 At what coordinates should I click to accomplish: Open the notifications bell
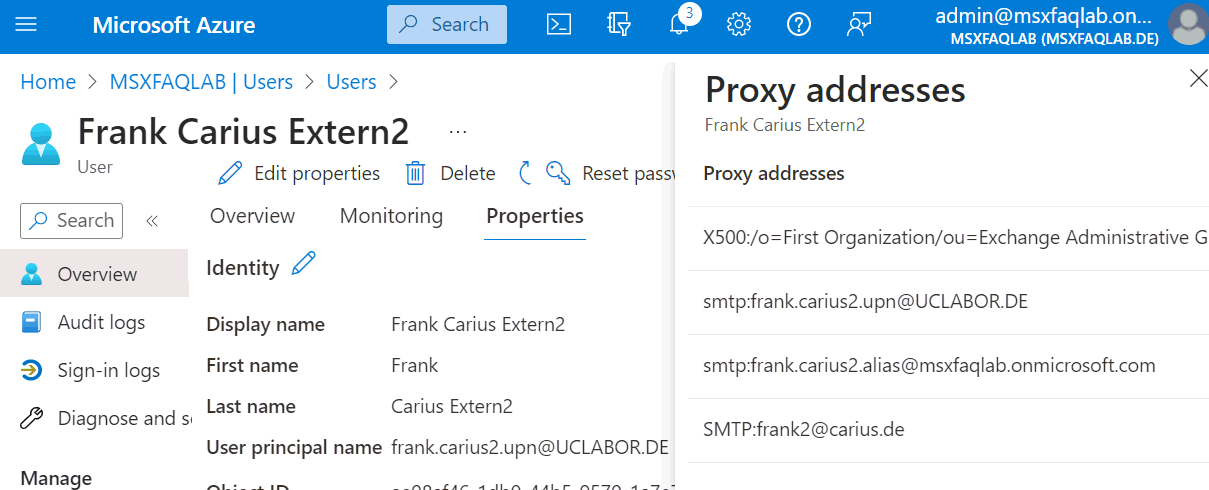coord(680,24)
